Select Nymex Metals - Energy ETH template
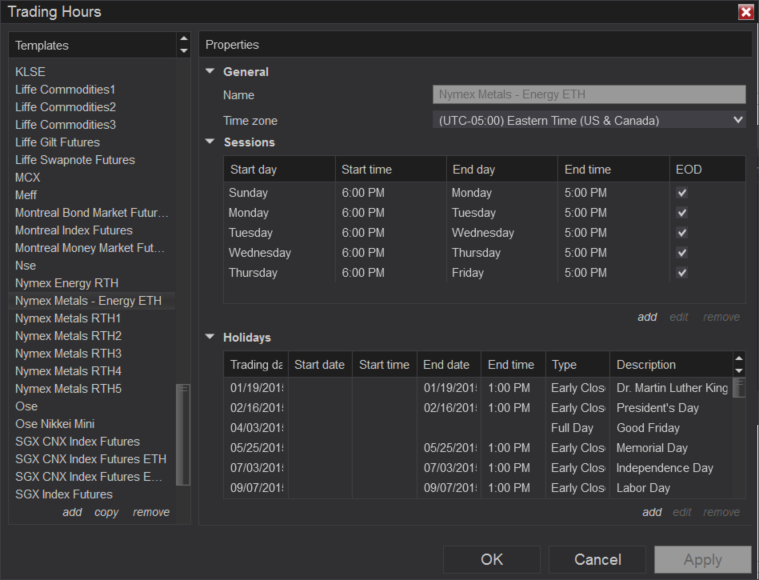The height and width of the screenshot is (580, 759). click(x=92, y=301)
